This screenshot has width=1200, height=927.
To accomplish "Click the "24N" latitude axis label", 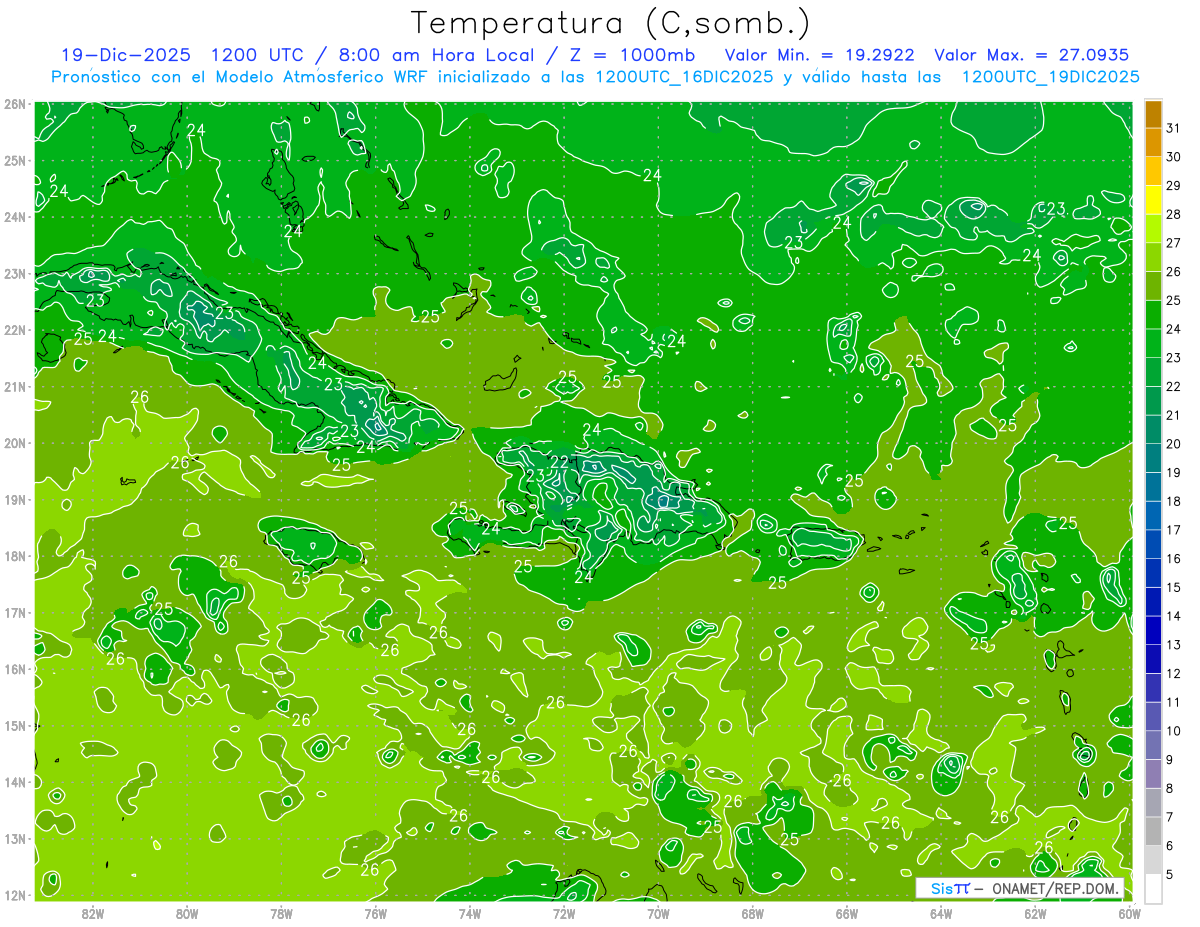I will point(15,217).
